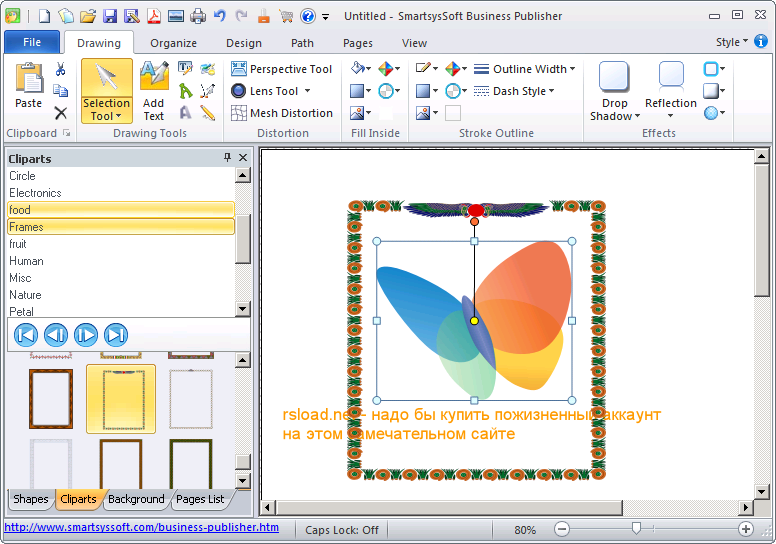Open the Background panel tab
The width and height of the screenshot is (776, 544).
tap(136, 499)
